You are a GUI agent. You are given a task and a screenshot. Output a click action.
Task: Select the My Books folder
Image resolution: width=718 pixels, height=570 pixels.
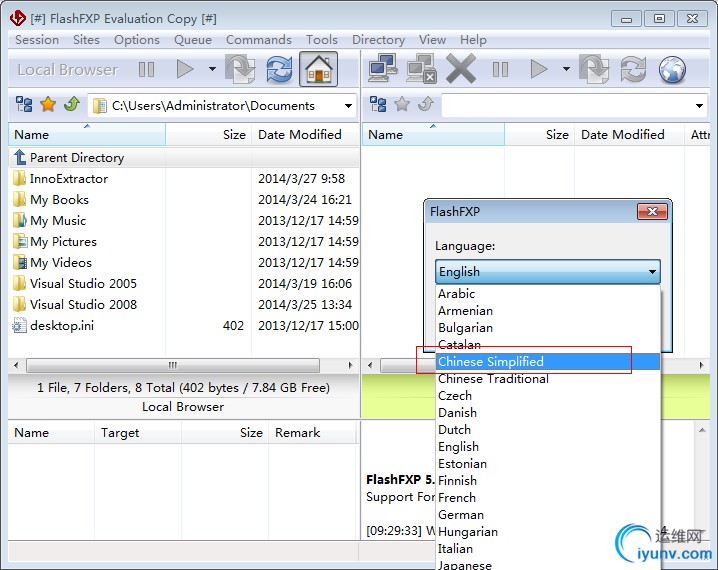(x=184, y=200)
